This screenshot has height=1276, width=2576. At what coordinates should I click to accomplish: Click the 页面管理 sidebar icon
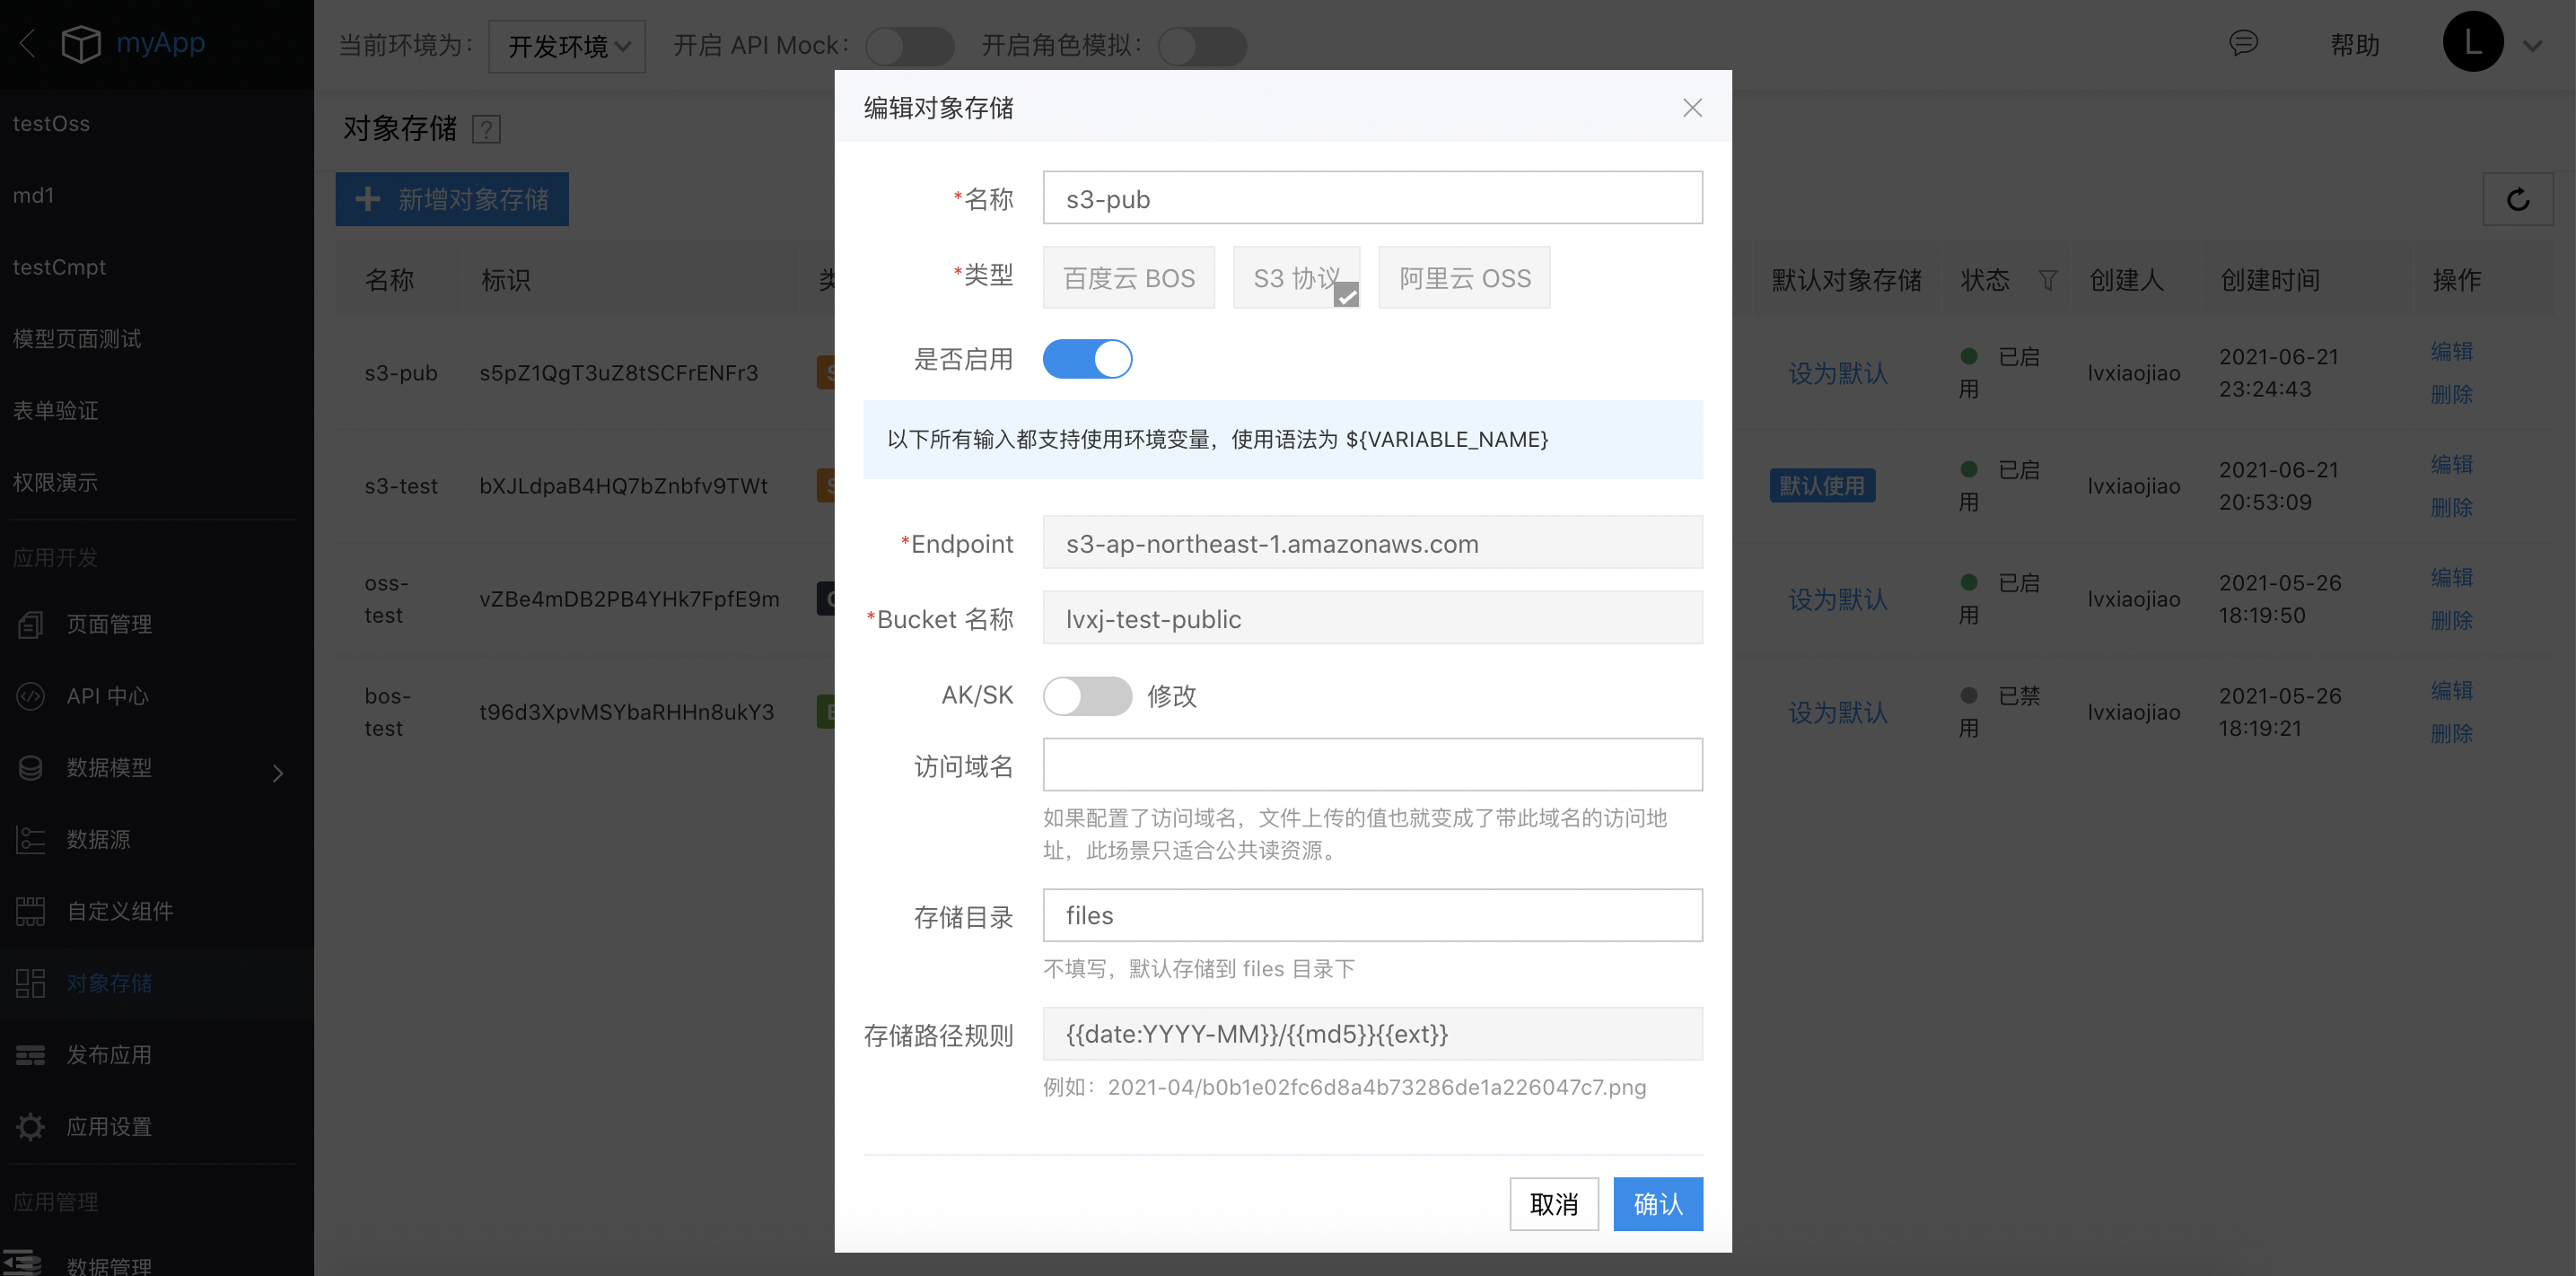(31, 624)
